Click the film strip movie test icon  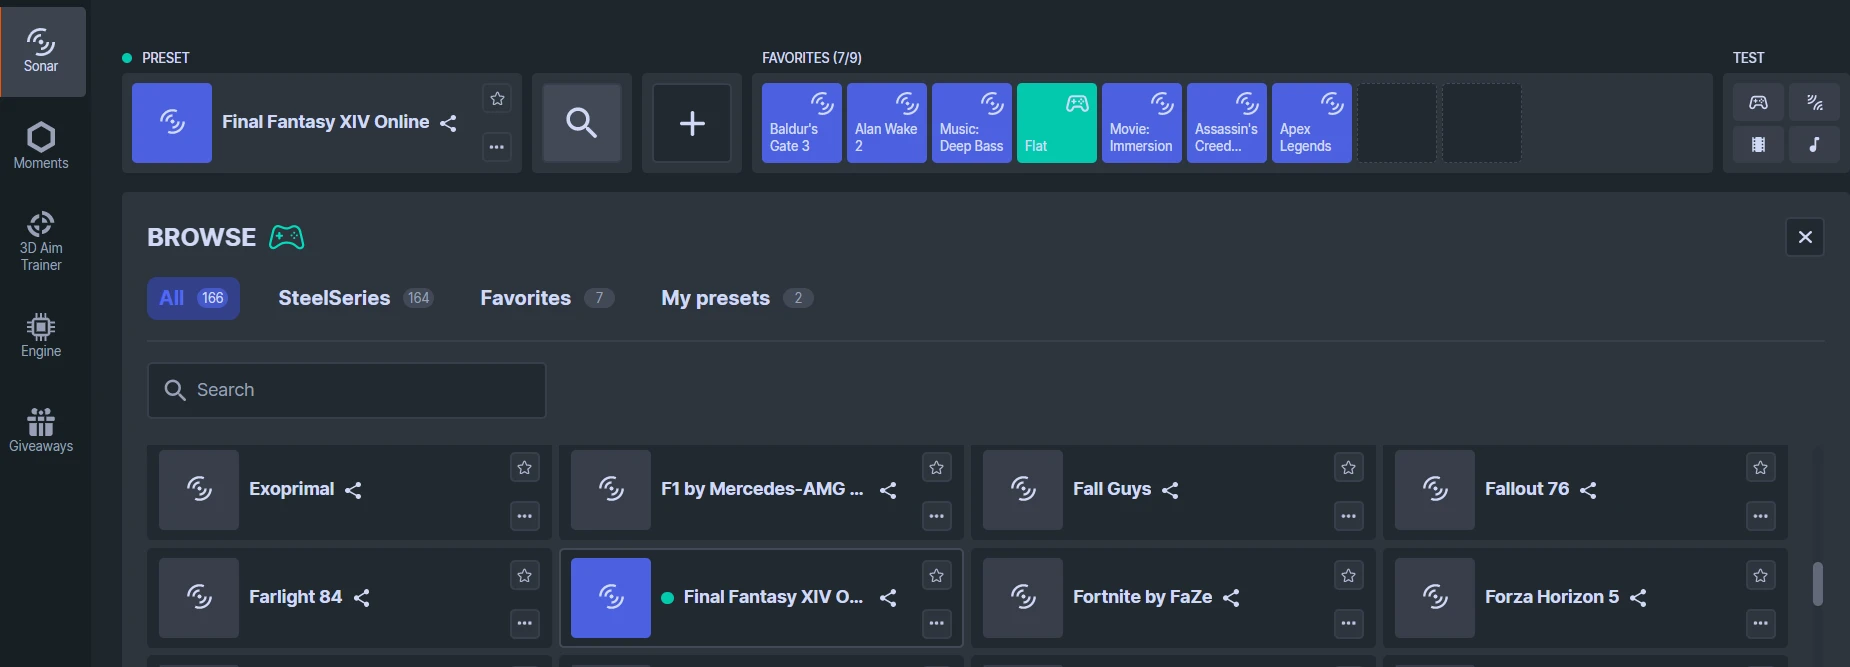tap(1758, 144)
